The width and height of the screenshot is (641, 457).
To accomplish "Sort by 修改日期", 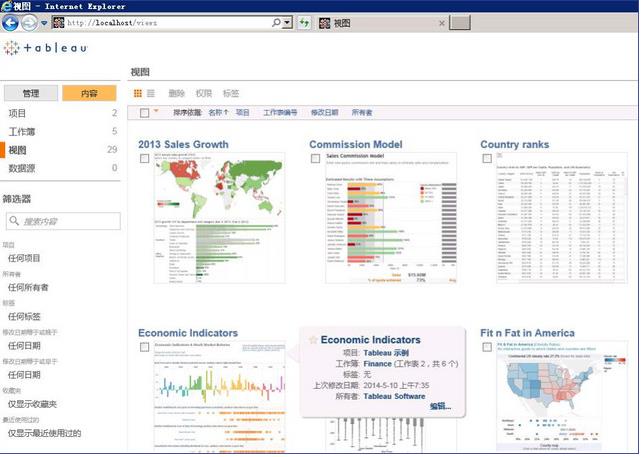I will [x=325, y=112].
